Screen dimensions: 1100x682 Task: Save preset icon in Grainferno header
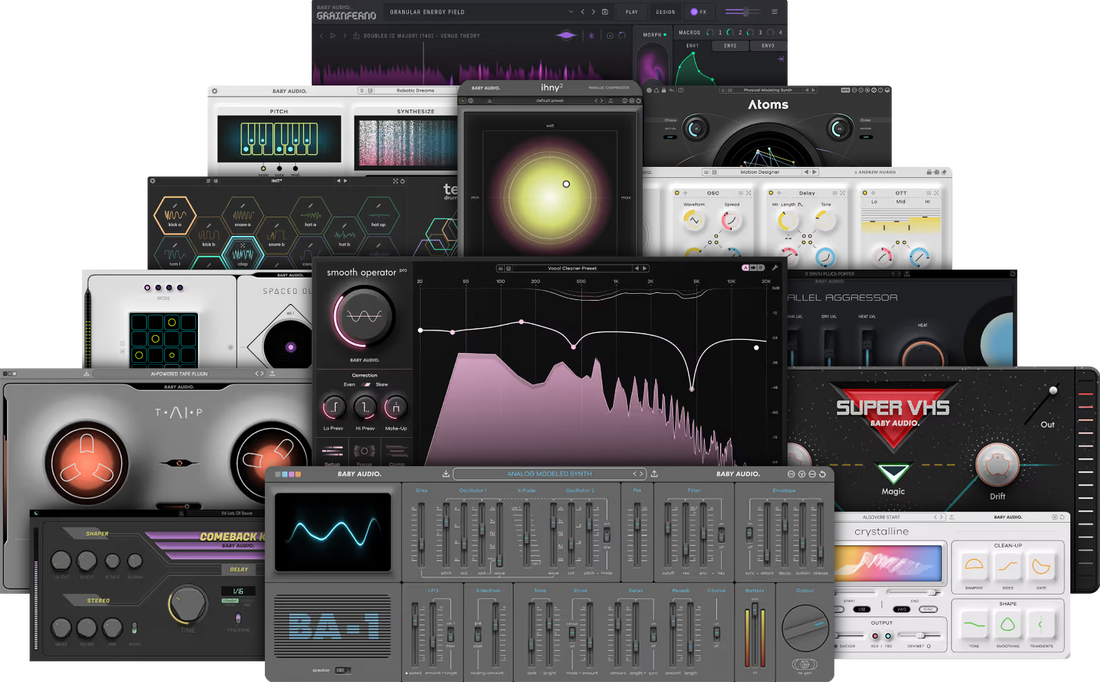point(605,12)
